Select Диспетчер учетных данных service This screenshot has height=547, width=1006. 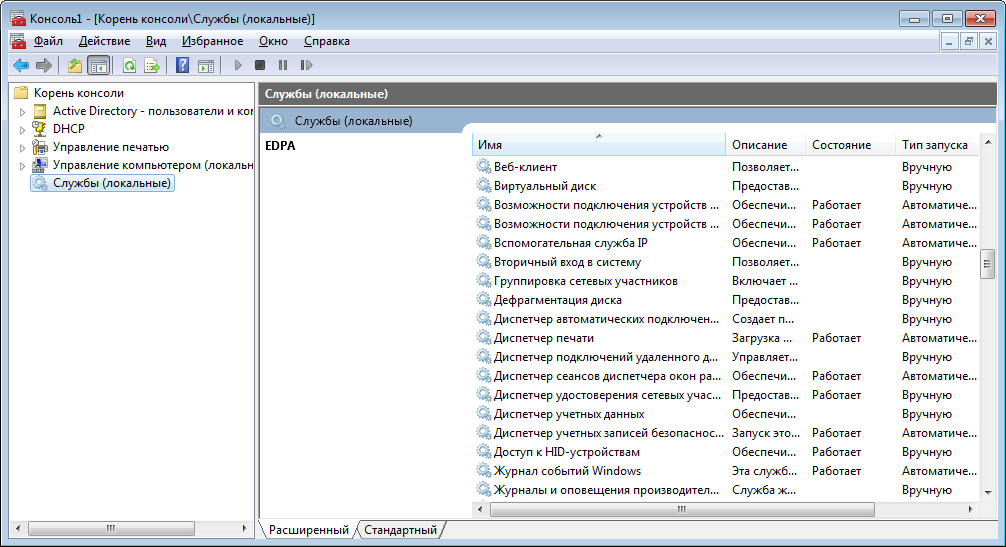coord(726,414)
